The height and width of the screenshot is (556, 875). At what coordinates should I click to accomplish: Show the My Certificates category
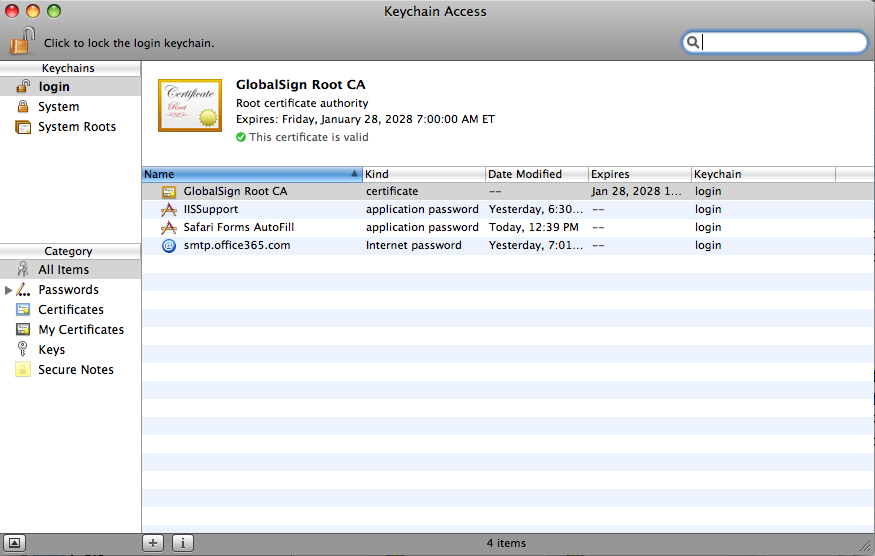pyautogui.click(x=70, y=330)
